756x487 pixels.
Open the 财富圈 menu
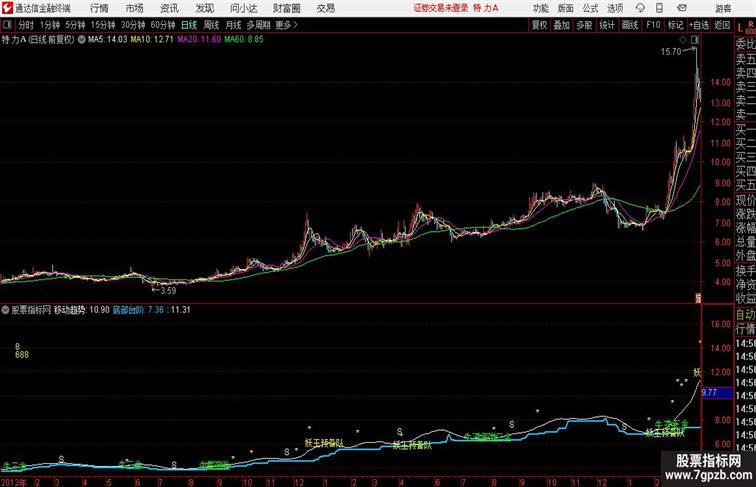tap(286, 8)
